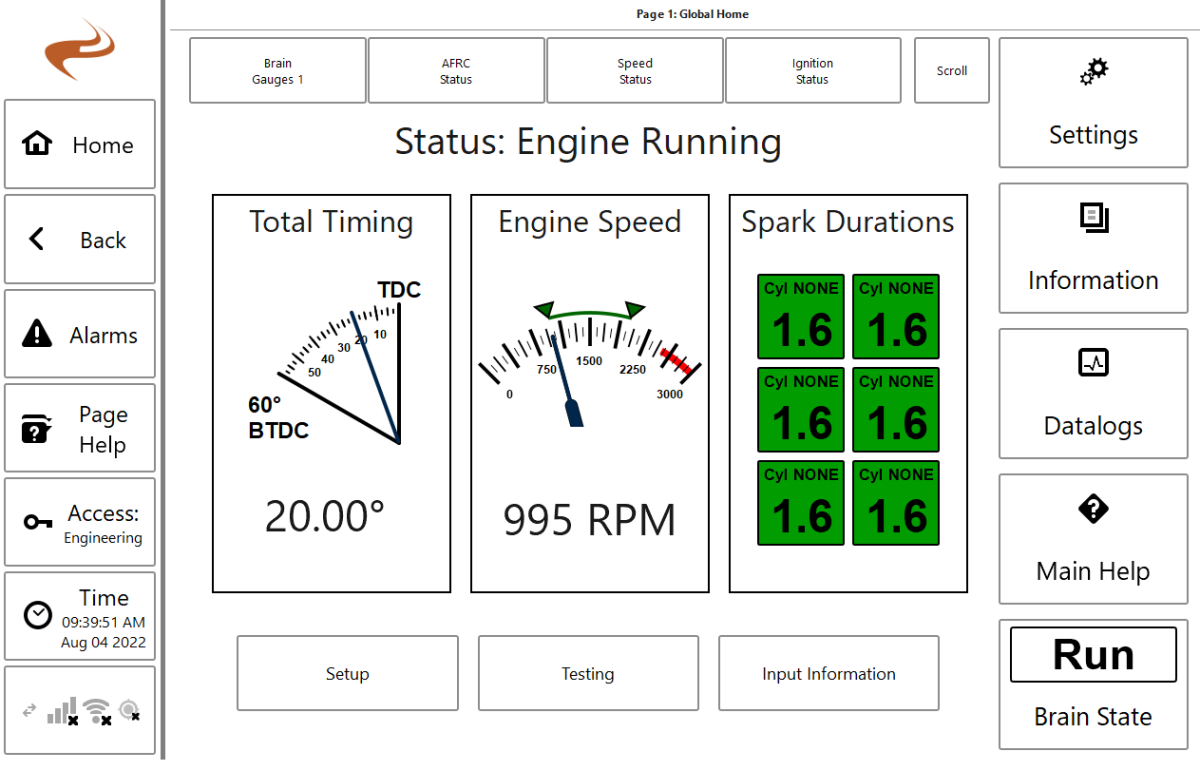Image resolution: width=1200 pixels, height=771 pixels.
Task: Select the Brain Gauges 1 page
Action: (277, 70)
